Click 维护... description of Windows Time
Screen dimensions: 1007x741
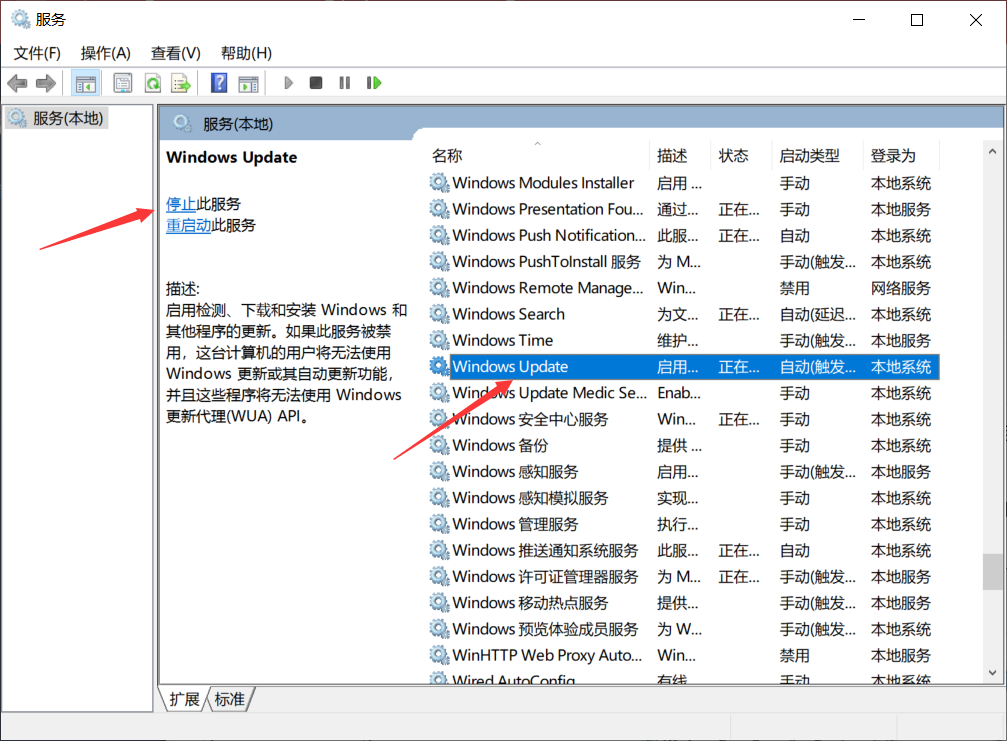click(x=678, y=341)
